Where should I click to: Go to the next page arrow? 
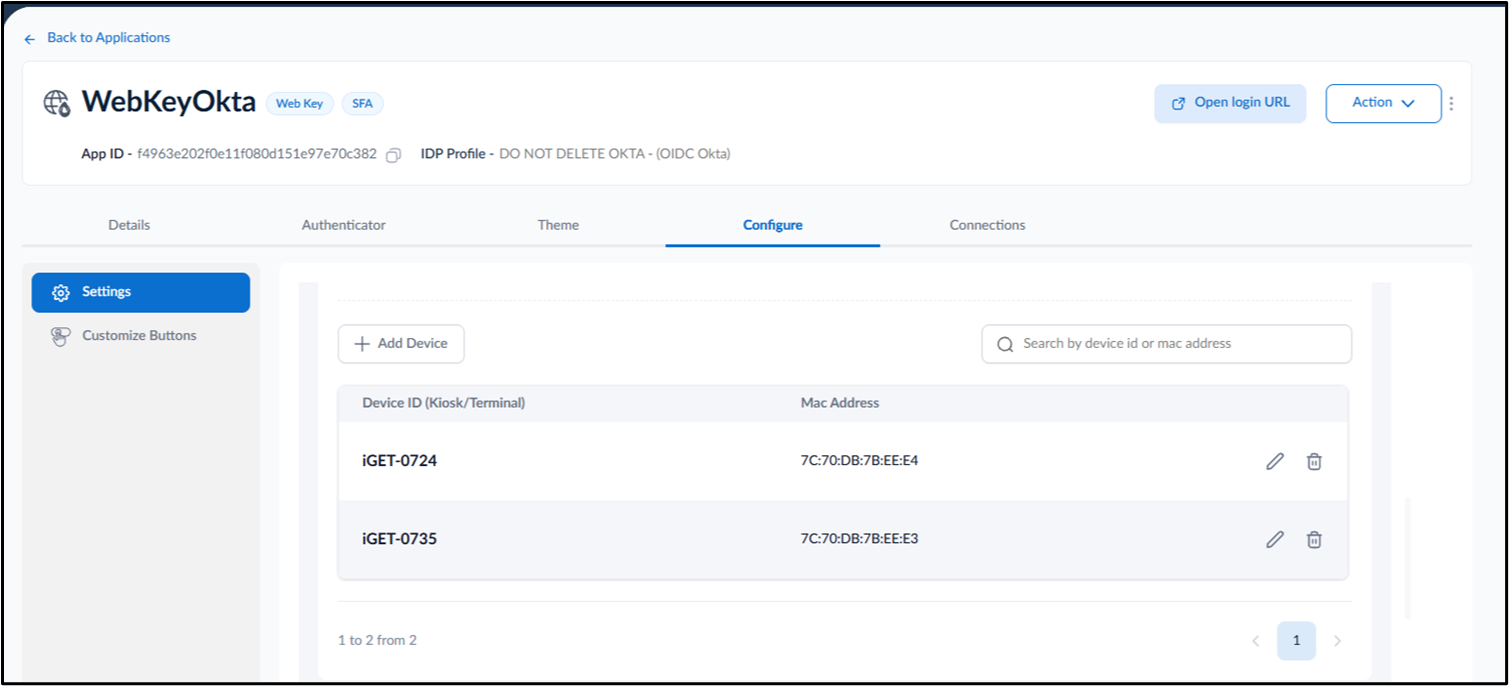click(x=1337, y=641)
